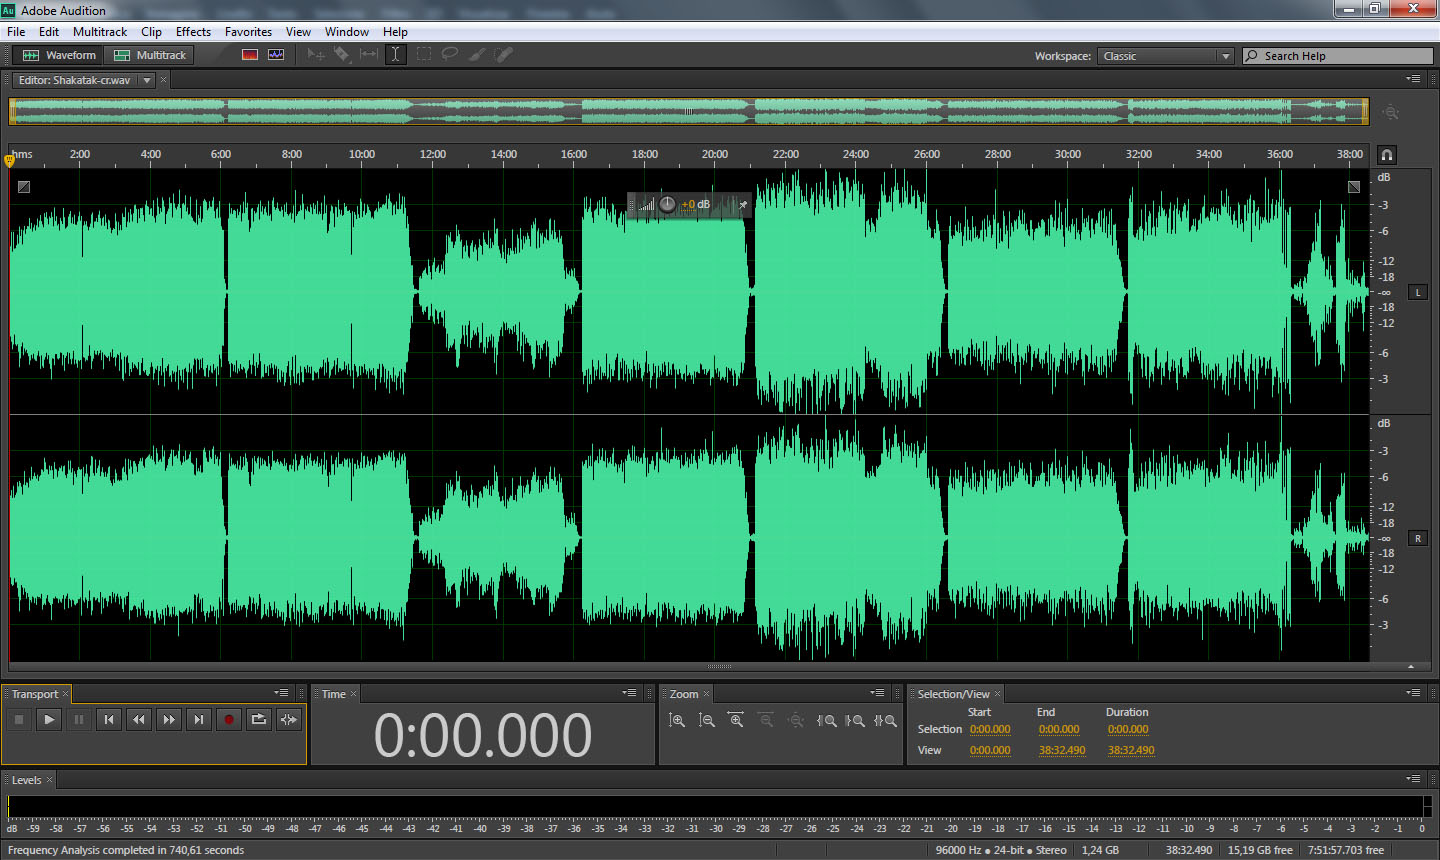Open the Workspace Classic dropdown
This screenshot has height=860, width=1440.
coord(1166,56)
